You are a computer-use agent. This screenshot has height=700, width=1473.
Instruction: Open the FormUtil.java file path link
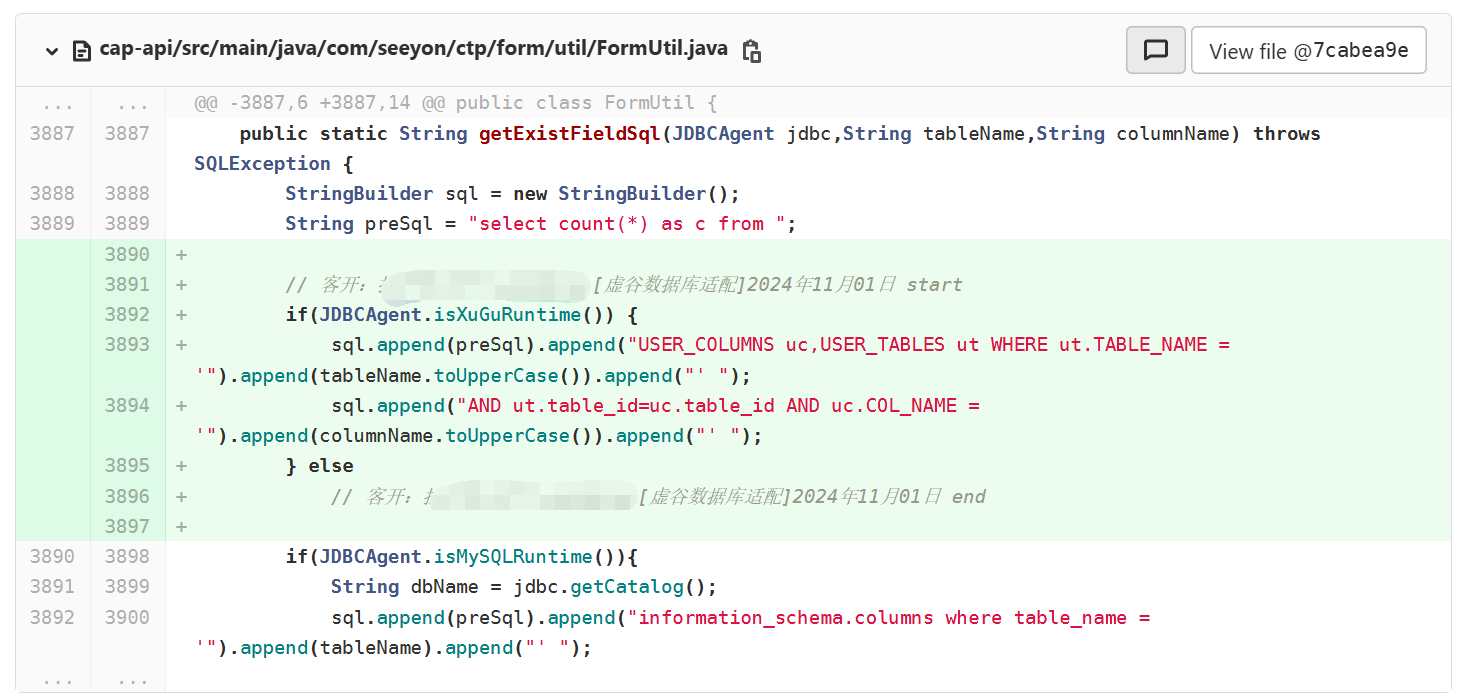[413, 50]
